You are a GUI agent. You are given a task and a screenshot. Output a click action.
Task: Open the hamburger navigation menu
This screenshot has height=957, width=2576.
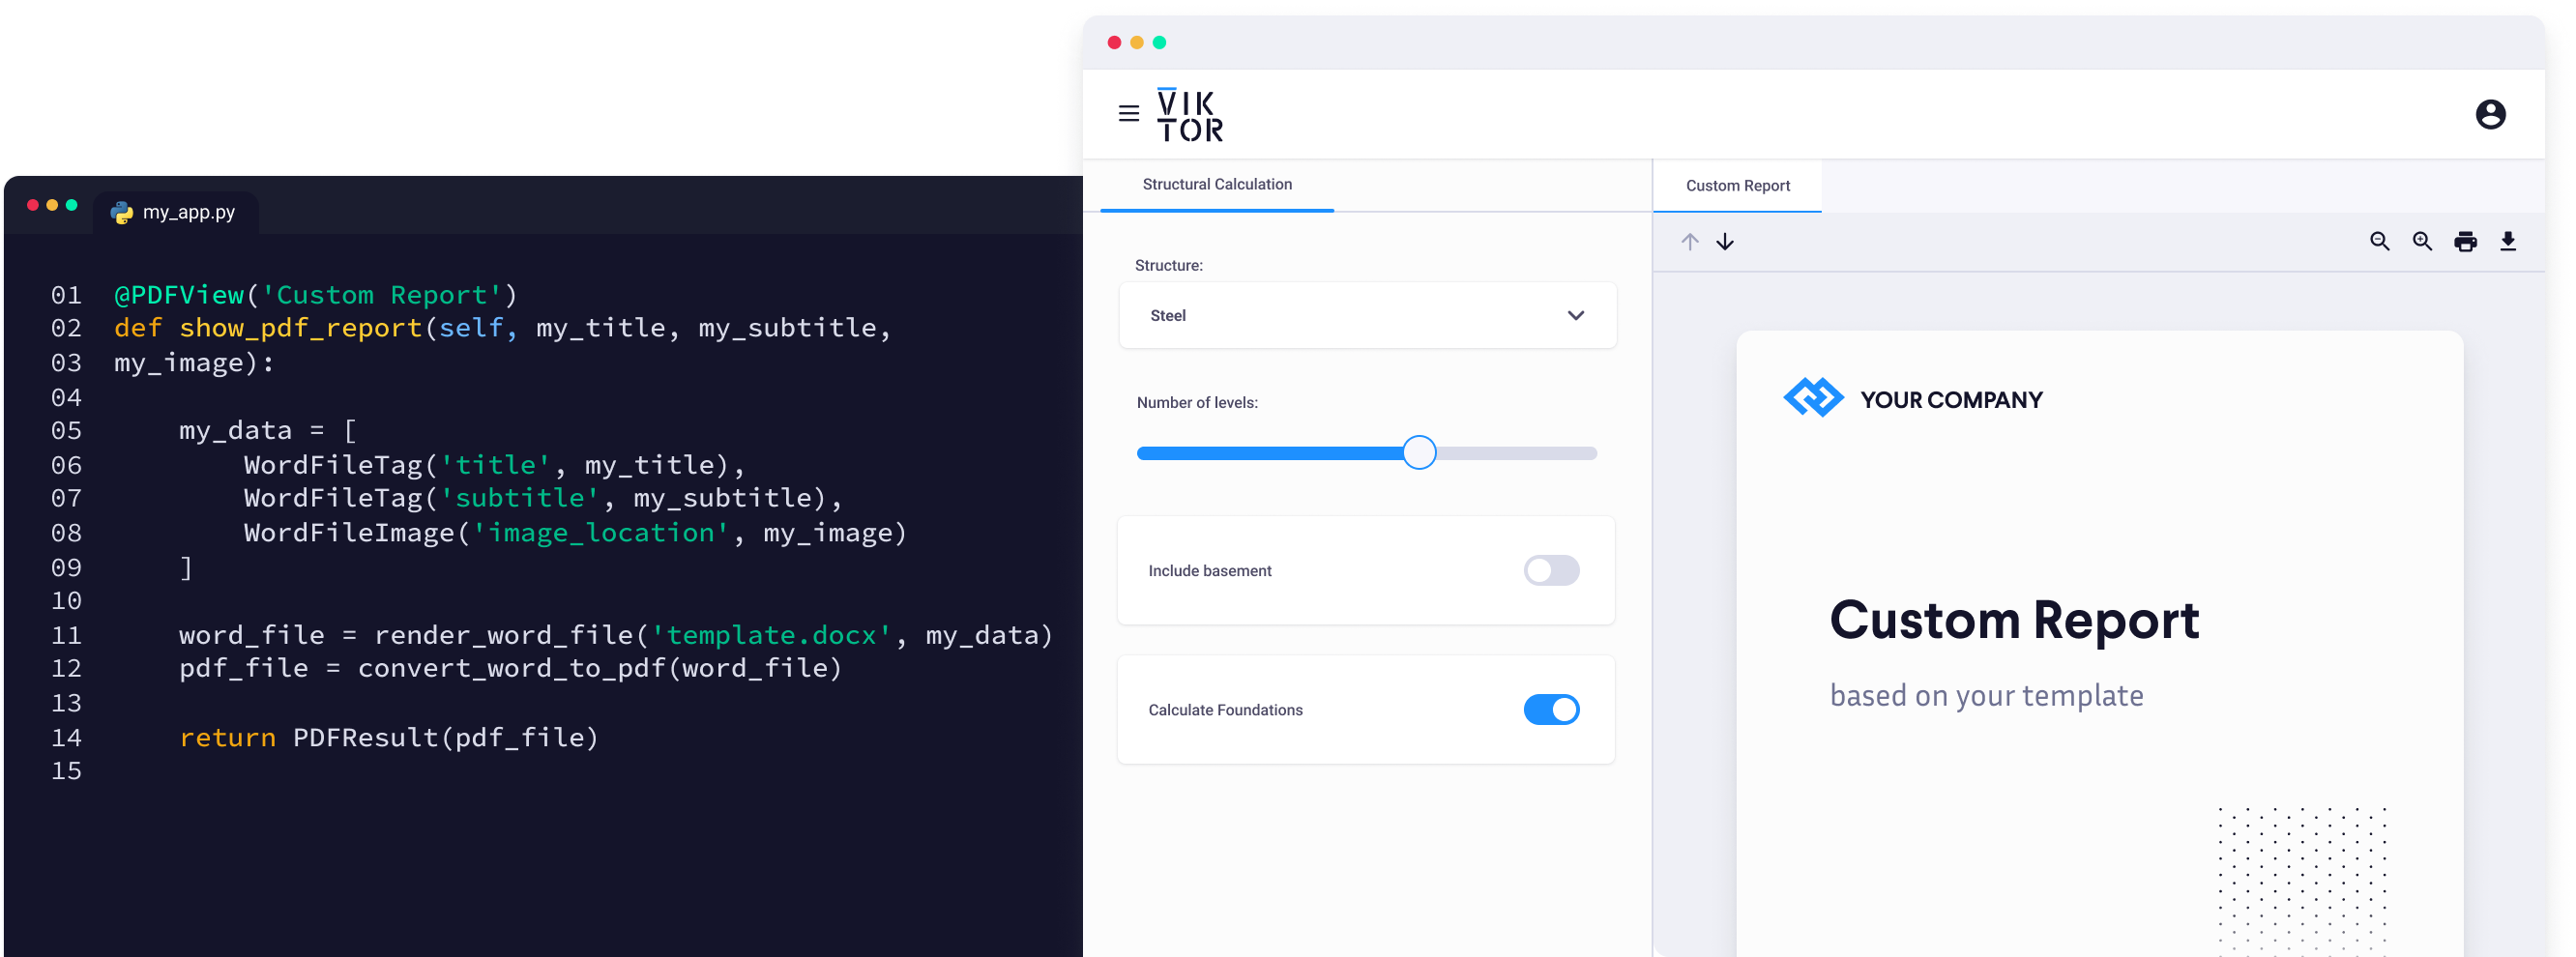click(x=1128, y=114)
